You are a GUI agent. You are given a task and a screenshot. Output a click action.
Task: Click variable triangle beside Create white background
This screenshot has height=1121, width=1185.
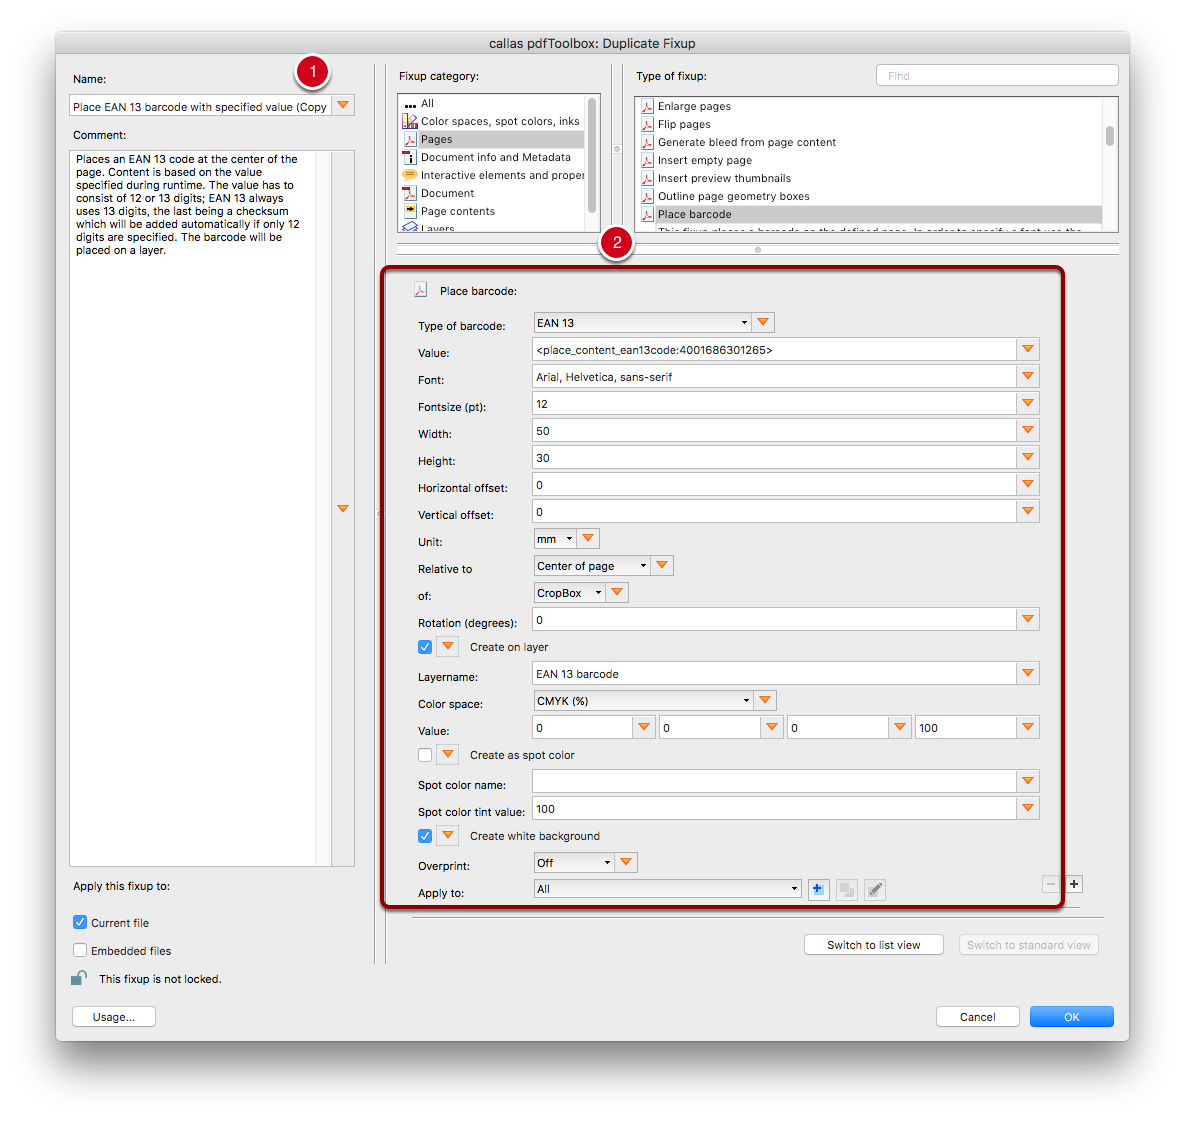[x=448, y=836]
